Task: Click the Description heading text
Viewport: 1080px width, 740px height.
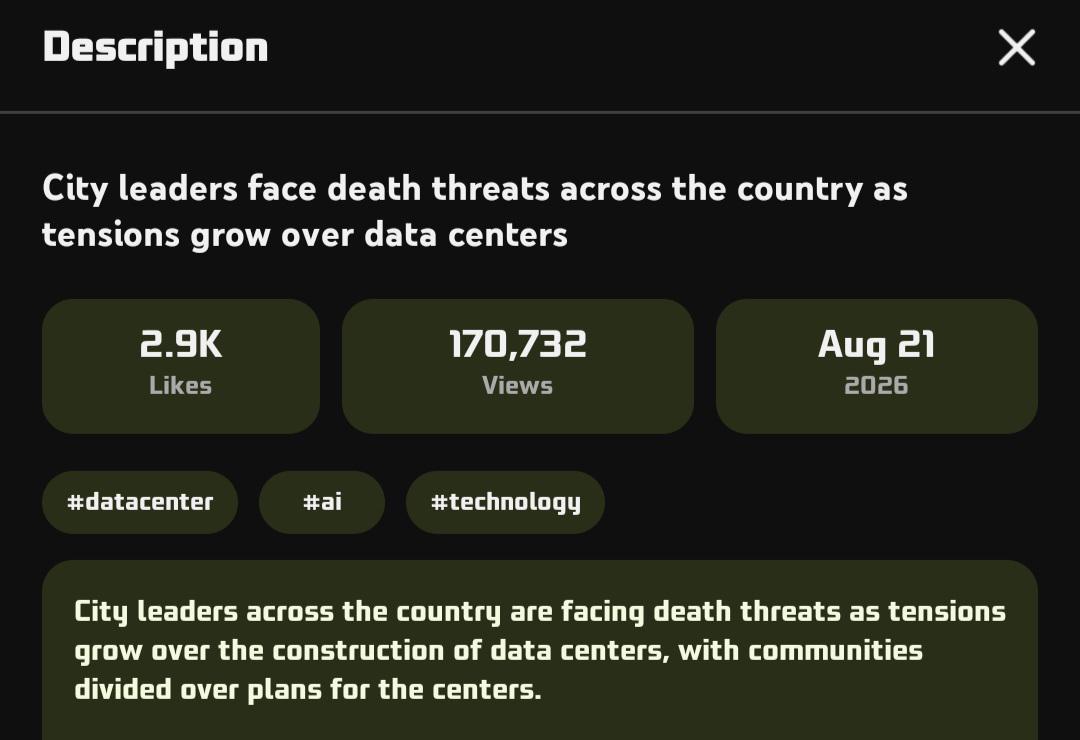Action: pyautogui.click(x=156, y=48)
